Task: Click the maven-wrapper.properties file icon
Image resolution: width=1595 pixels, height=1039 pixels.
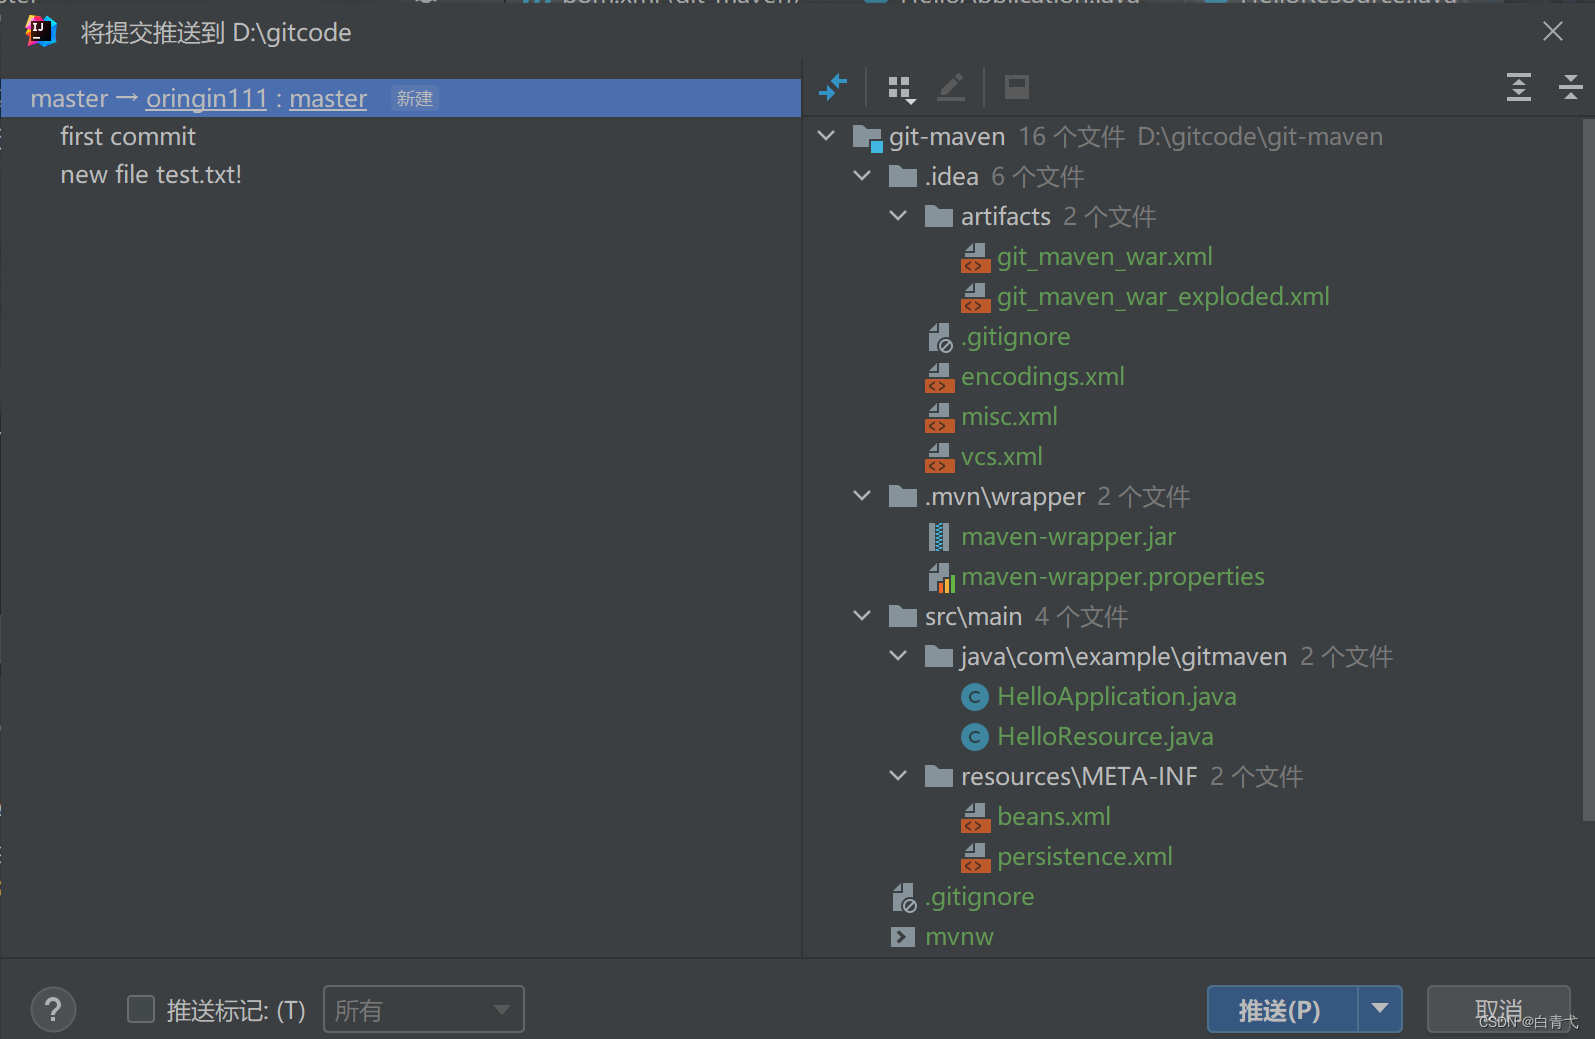Action: pos(940,577)
